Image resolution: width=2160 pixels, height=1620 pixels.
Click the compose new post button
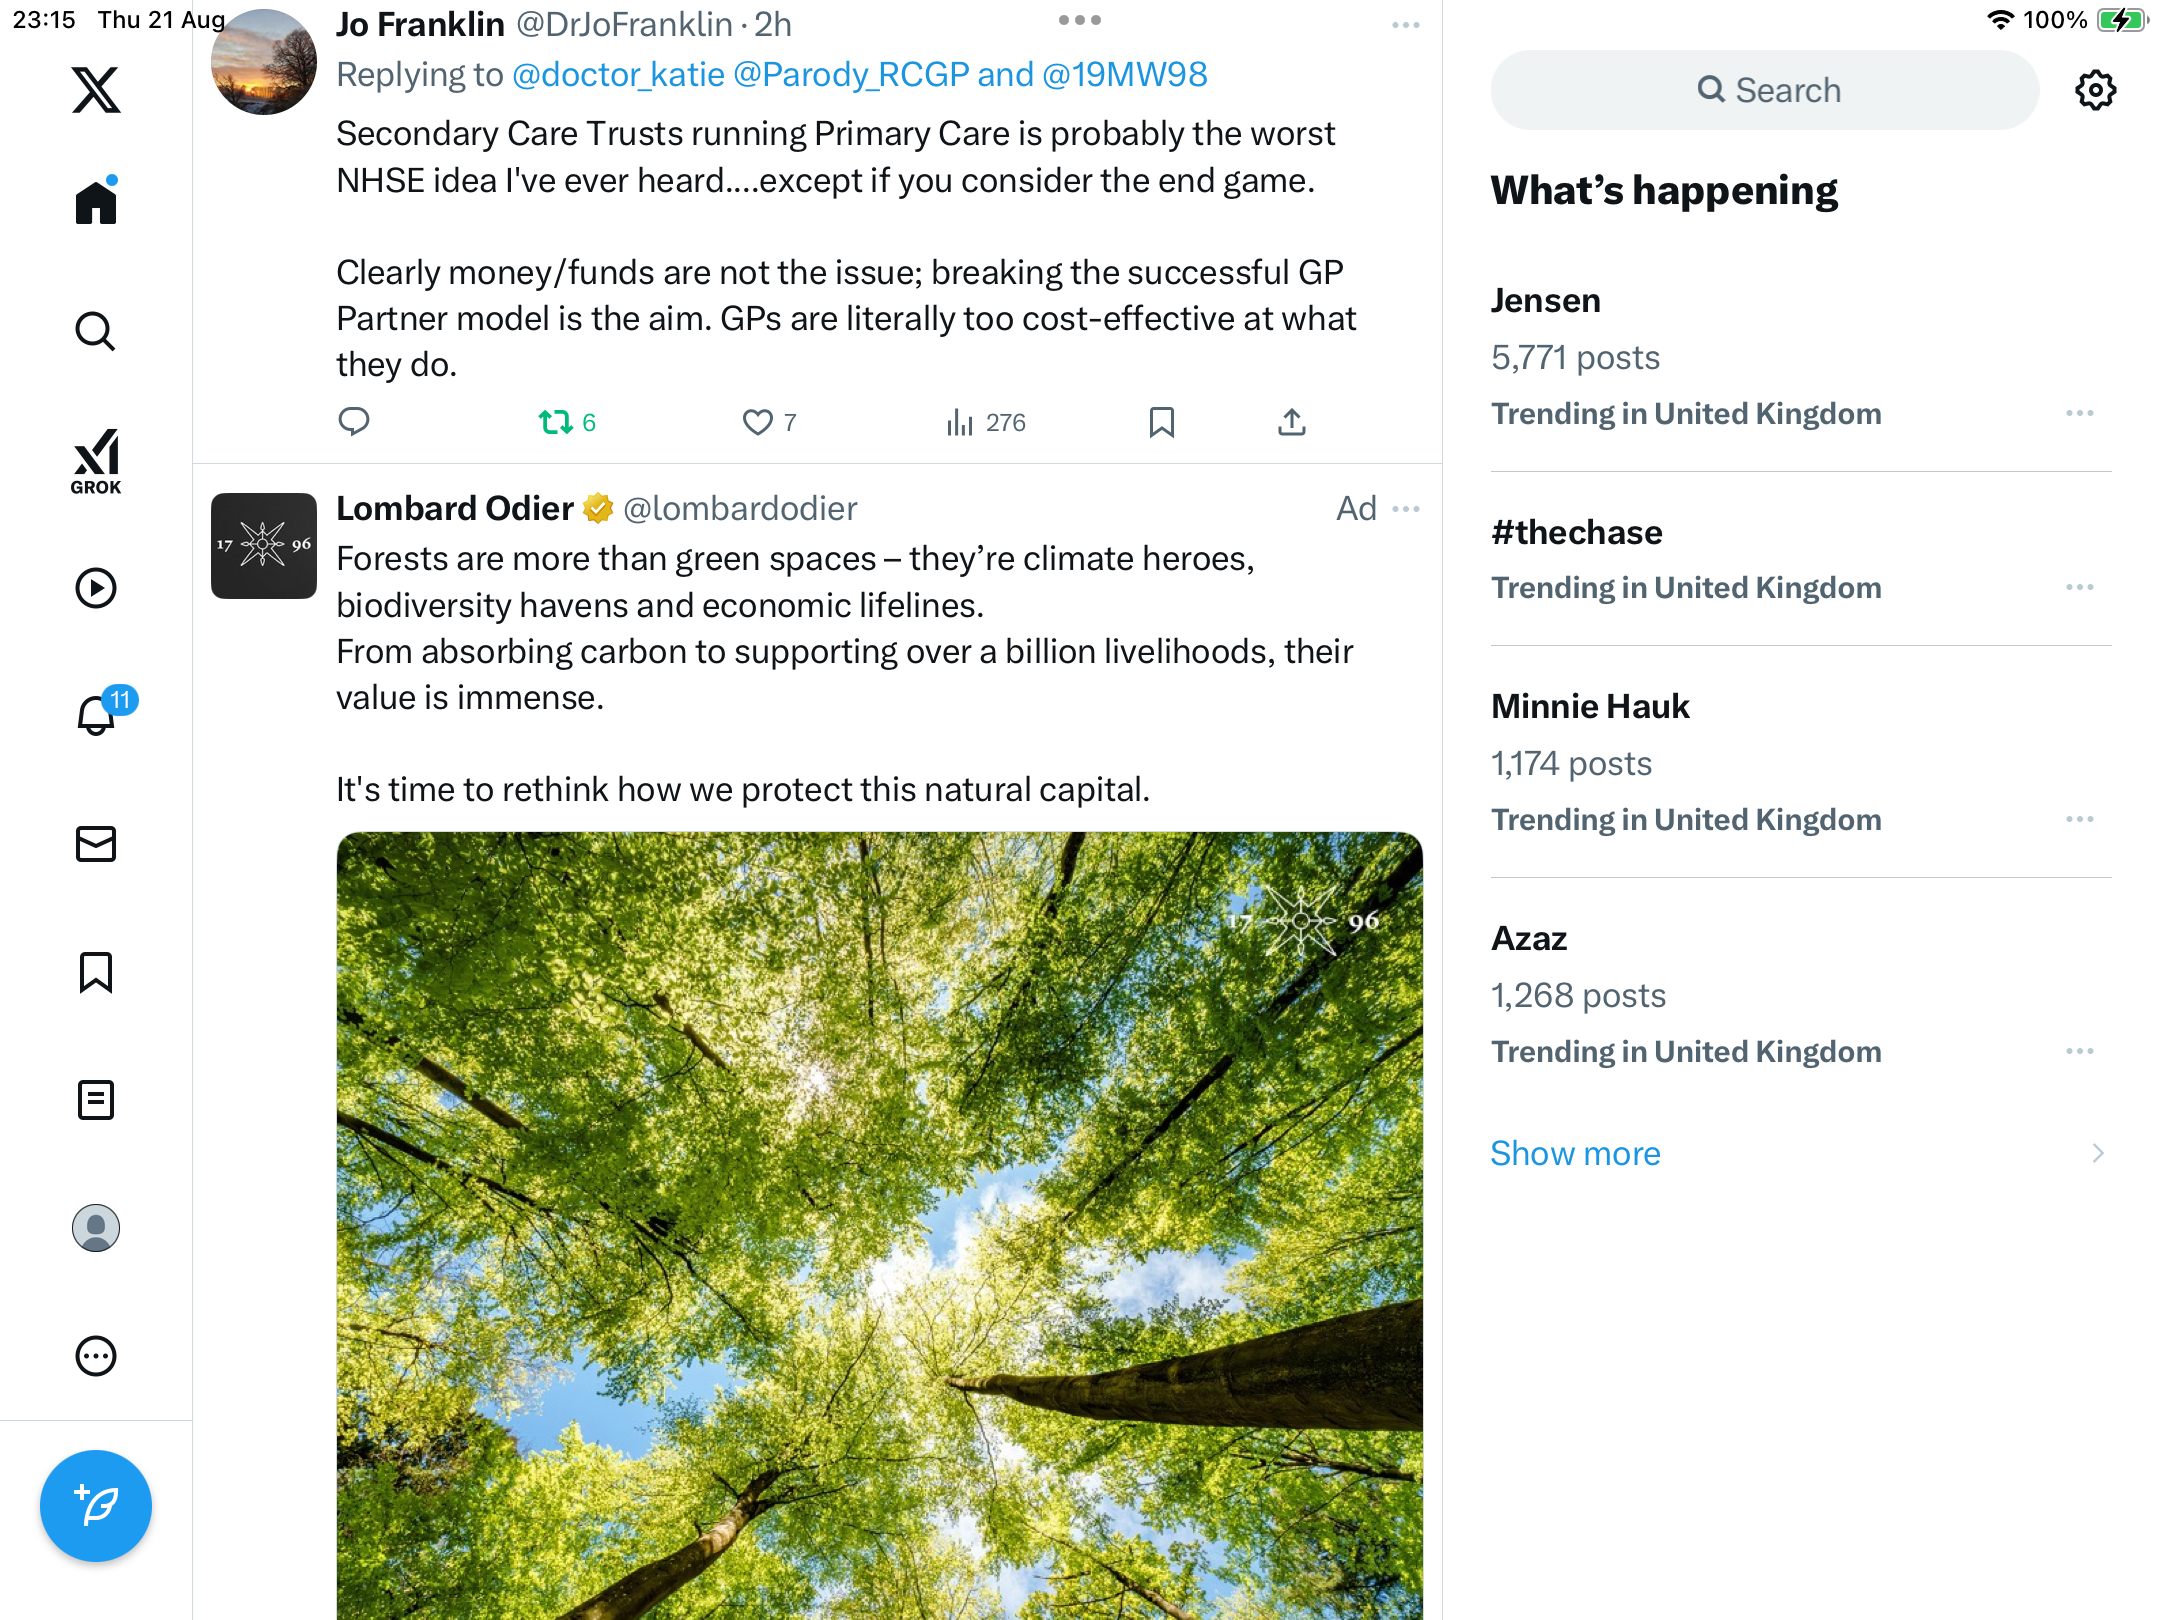[x=96, y=1505]
